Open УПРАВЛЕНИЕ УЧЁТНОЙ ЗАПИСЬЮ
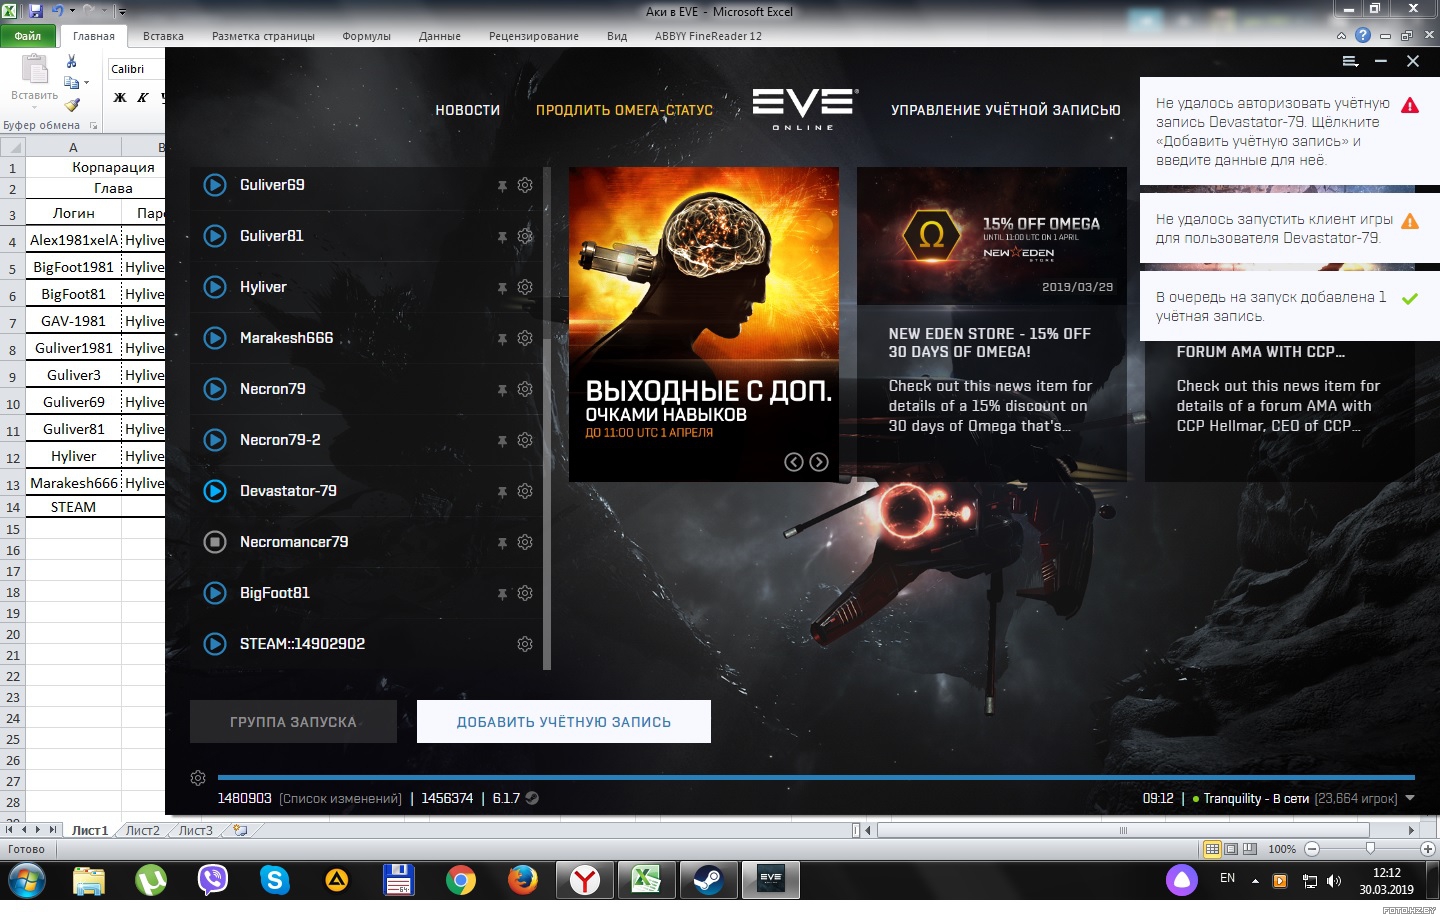1440x918 pixels. [x=1005, y=110]
